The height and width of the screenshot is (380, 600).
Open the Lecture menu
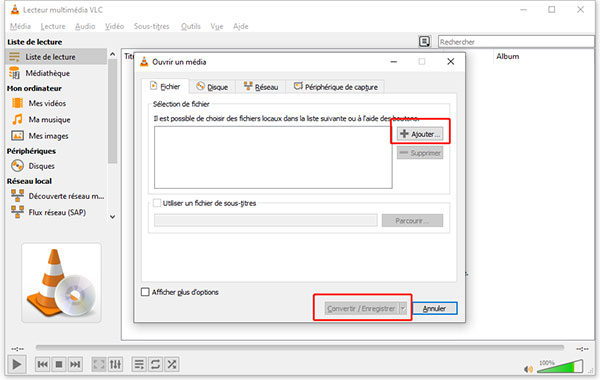53,26
